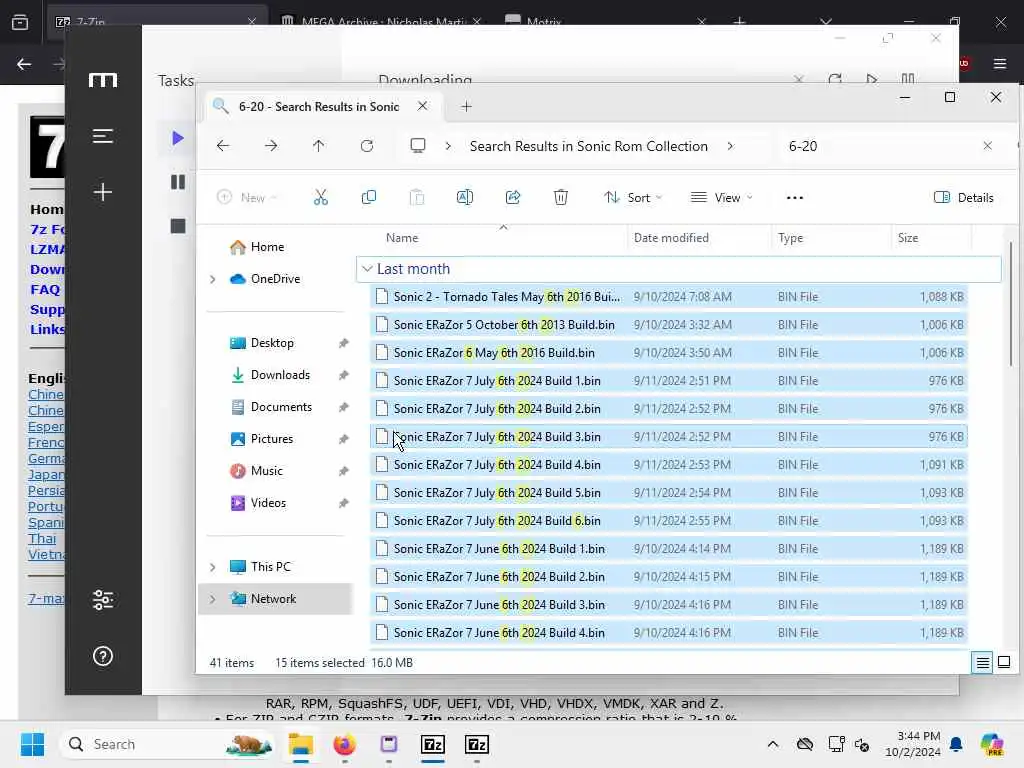Select Sonic ERaZor 7 June Build 2.bin
1024x768 pixels.
[x=669, y=577]
